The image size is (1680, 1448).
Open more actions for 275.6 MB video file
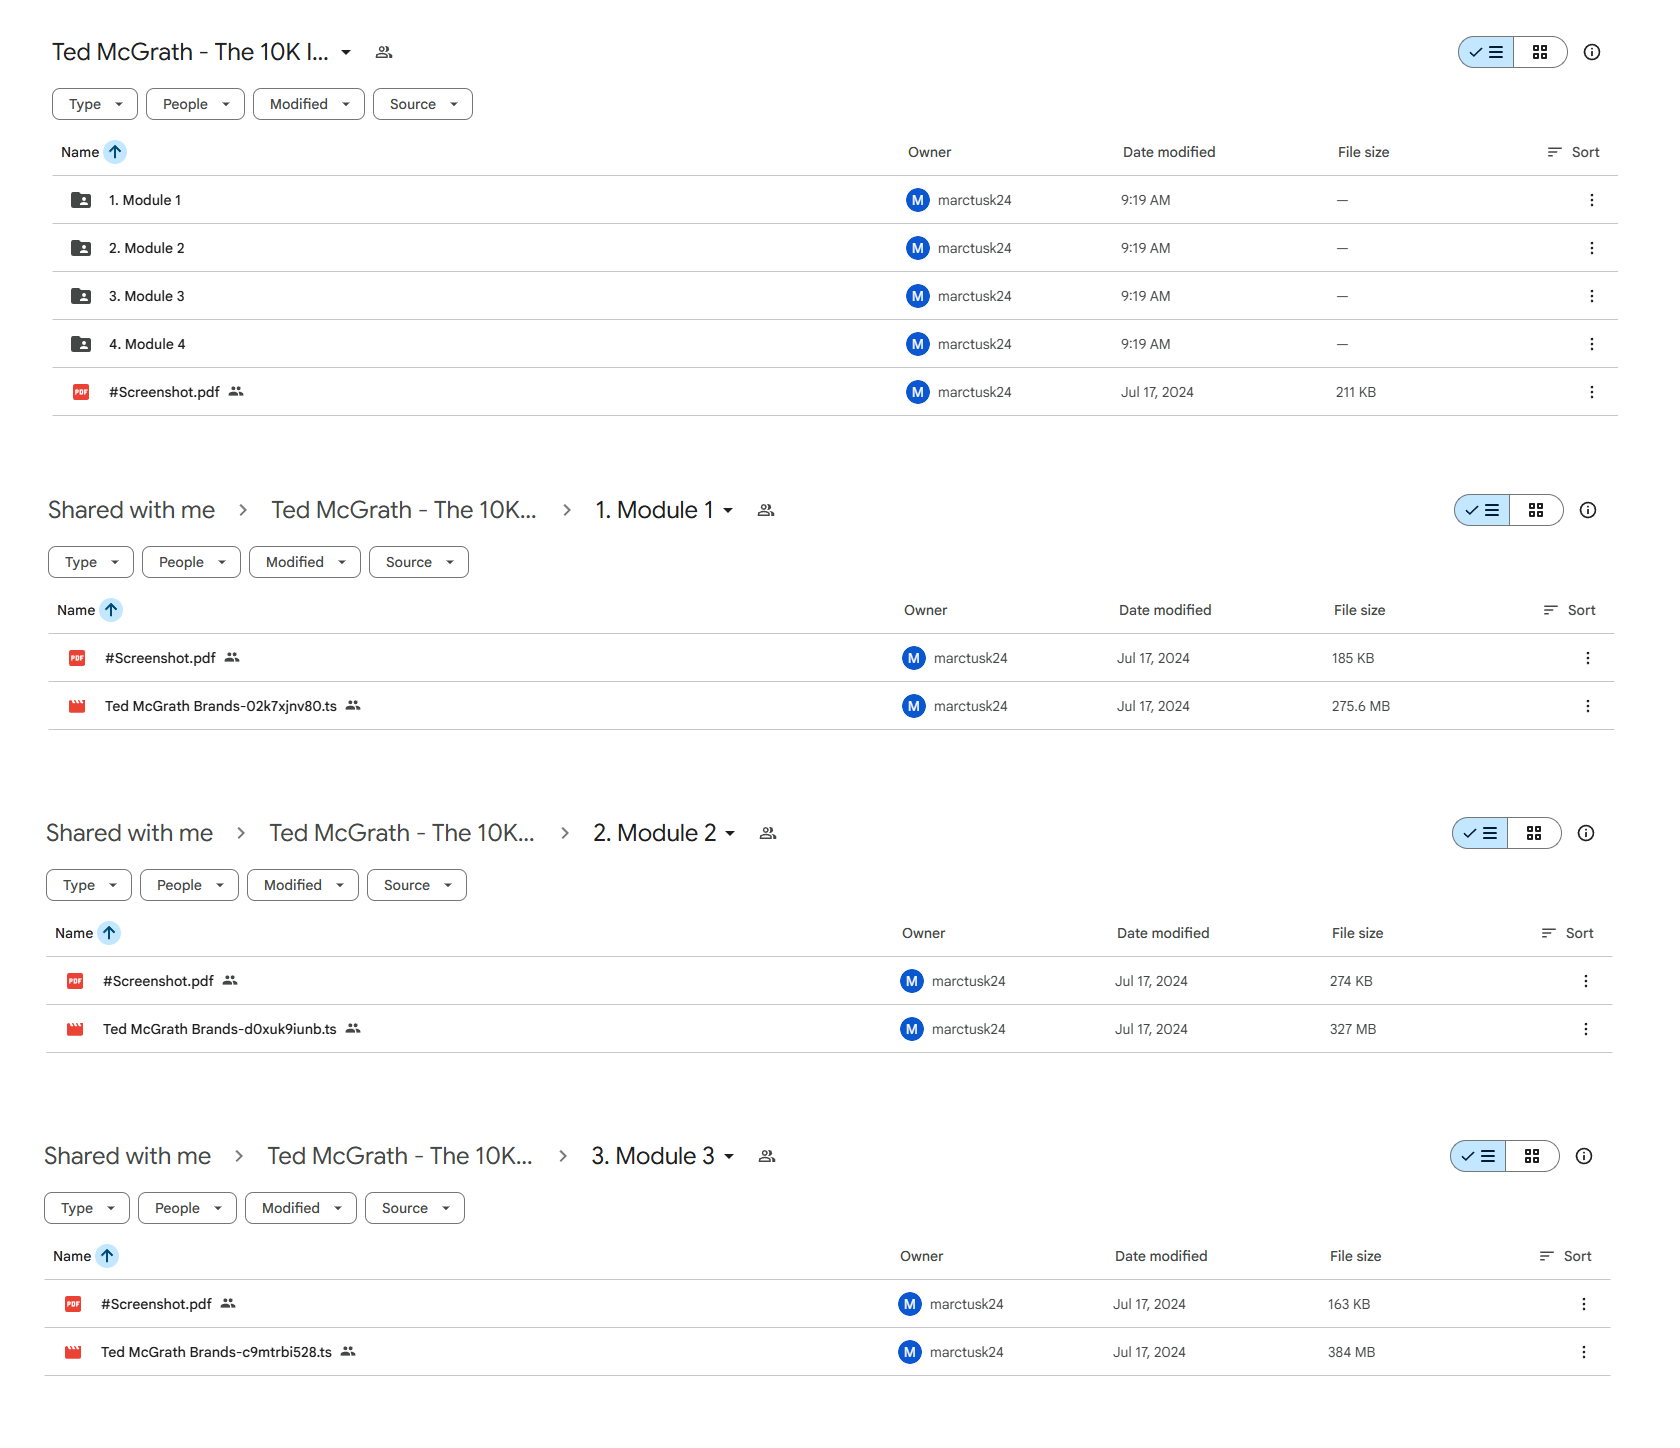[x=1588, y=706]
